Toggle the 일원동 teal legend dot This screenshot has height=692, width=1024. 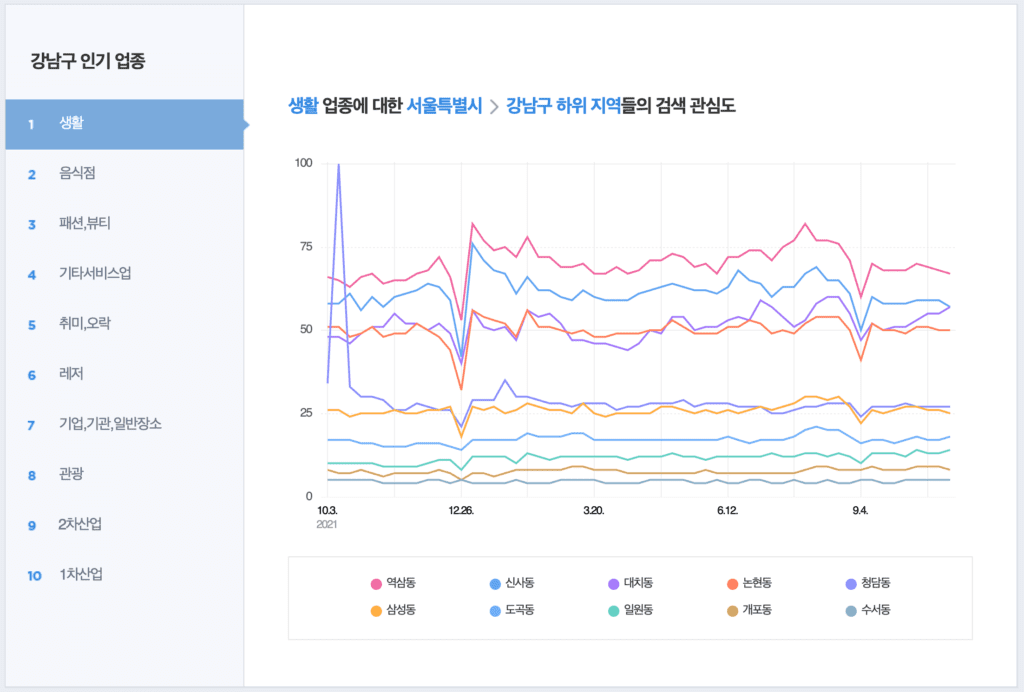click(x=614, y=611)
